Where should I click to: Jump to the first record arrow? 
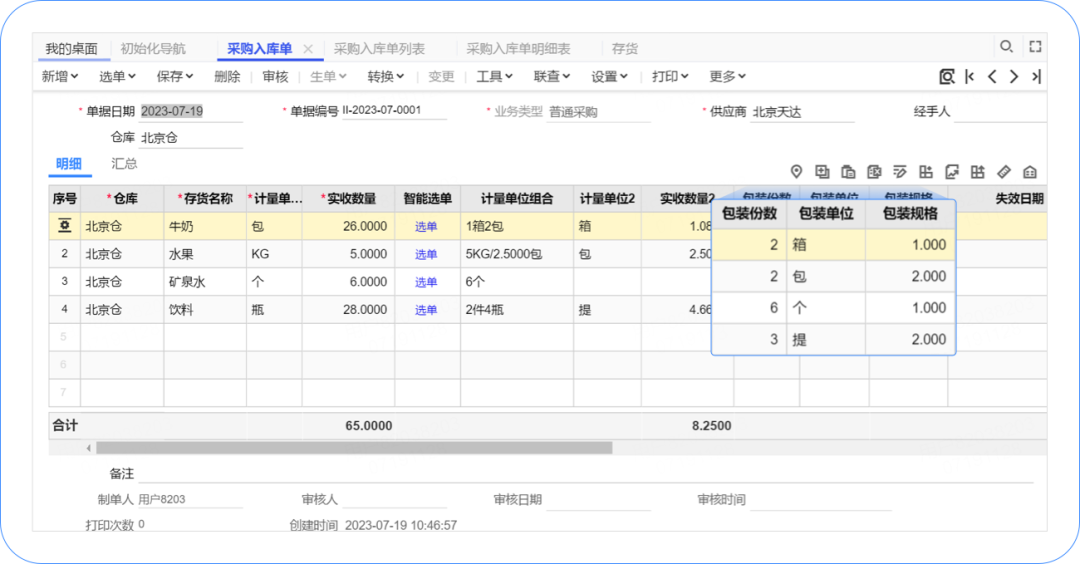pos(970,77)
